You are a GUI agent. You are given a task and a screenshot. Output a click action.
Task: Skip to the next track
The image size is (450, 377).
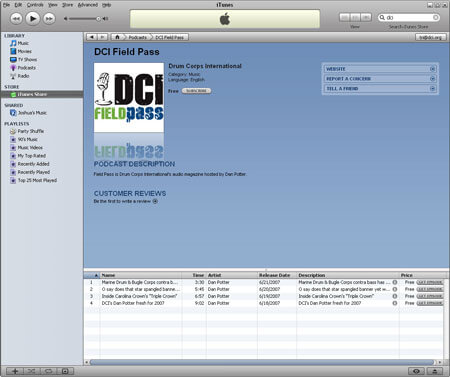coord(49,18)
